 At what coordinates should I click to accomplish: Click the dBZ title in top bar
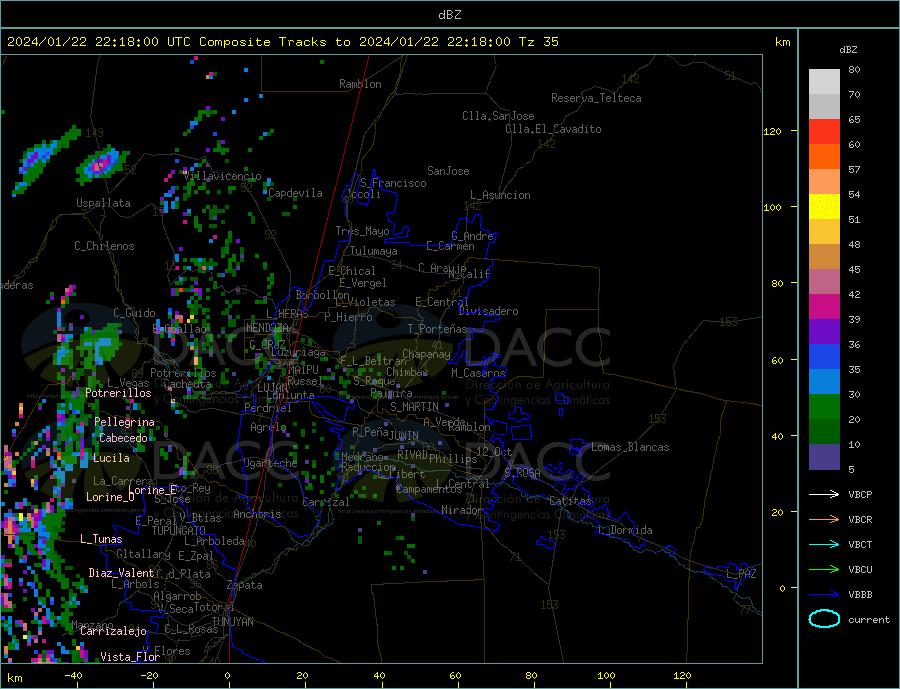click(x=449, y=15)
